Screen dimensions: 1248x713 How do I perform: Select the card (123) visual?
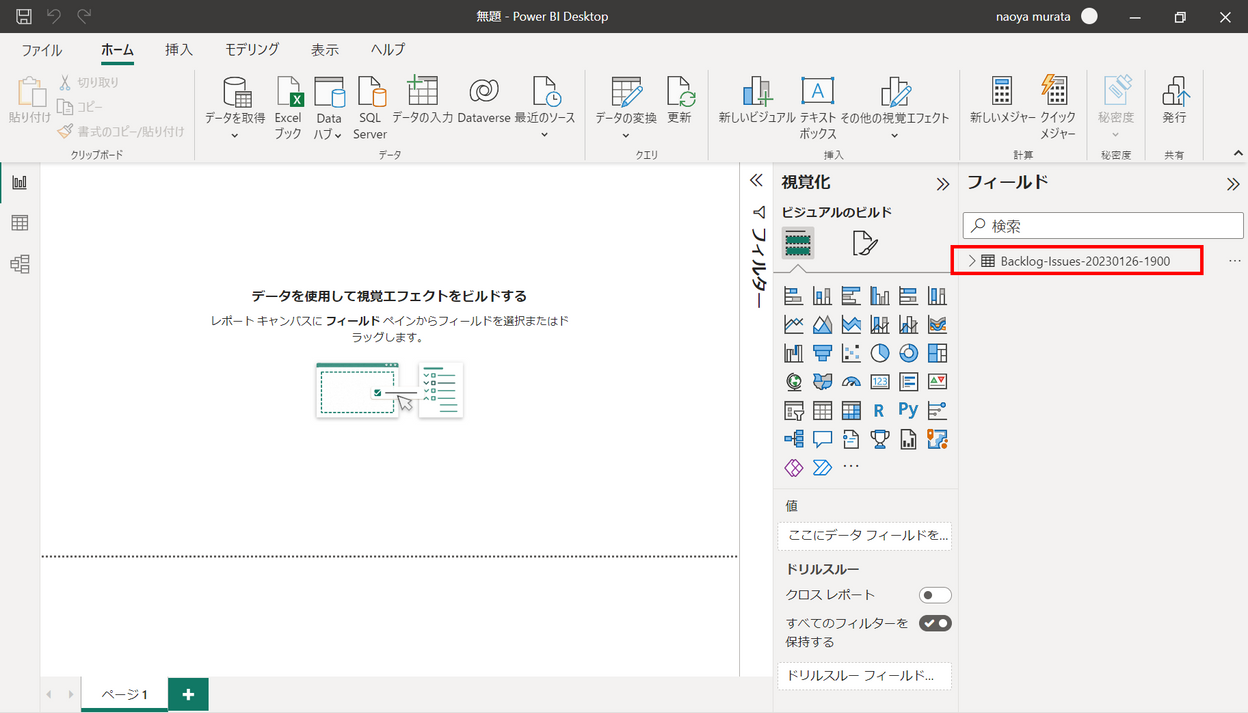(x=880, y=381)
